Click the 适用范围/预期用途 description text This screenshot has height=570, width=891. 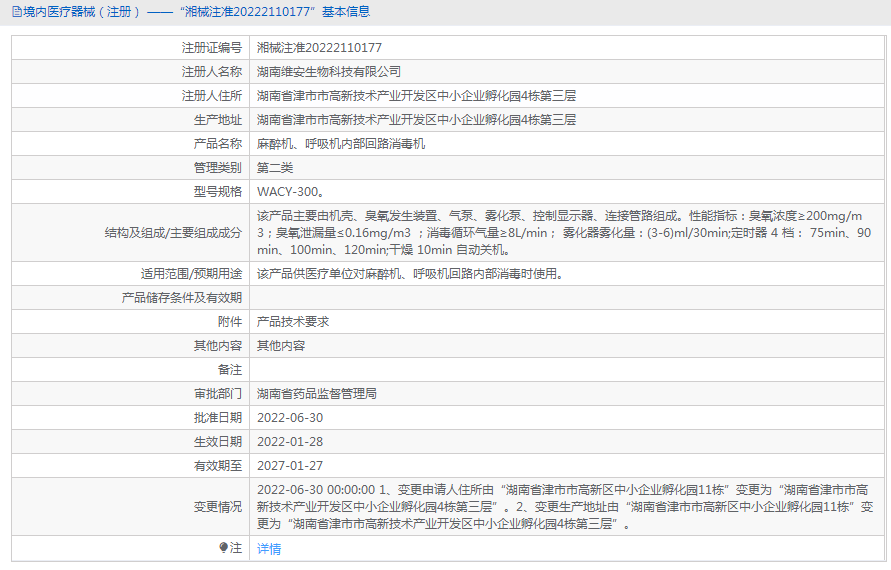tap(411, 274)
